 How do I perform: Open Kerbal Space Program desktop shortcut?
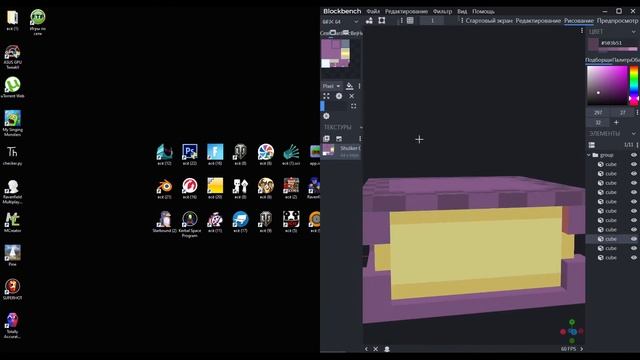pos(189,224)
